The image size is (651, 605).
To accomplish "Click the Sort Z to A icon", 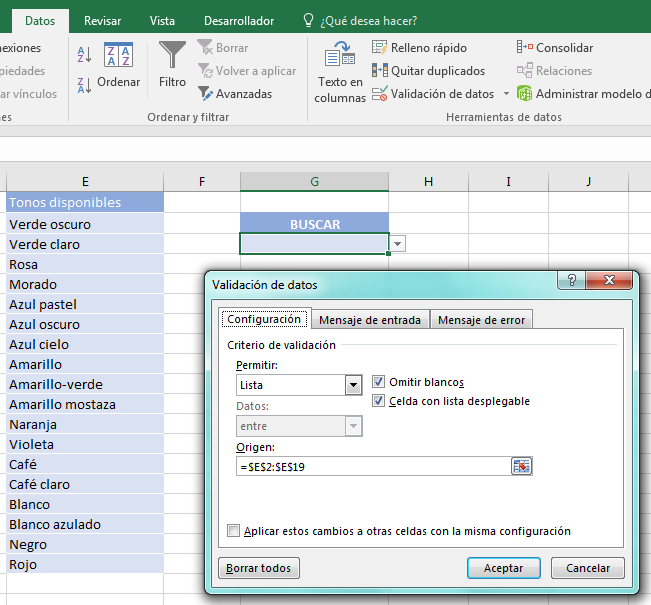I will 84,86.
